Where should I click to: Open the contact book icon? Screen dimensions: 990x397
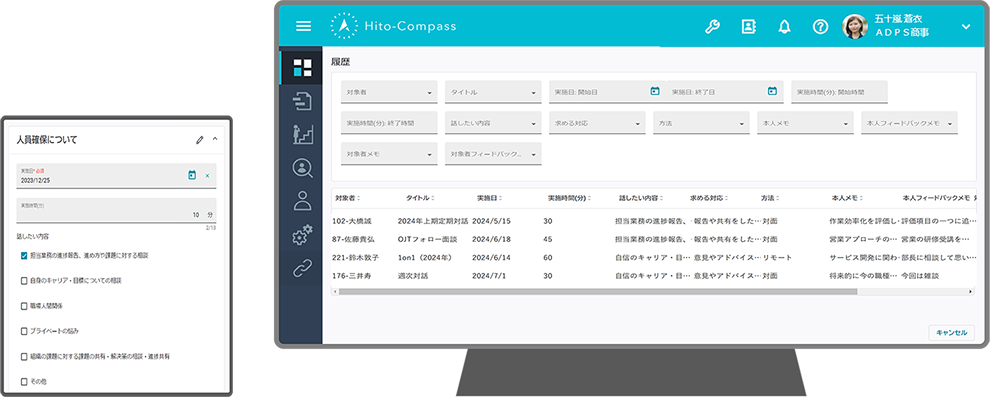749,27
